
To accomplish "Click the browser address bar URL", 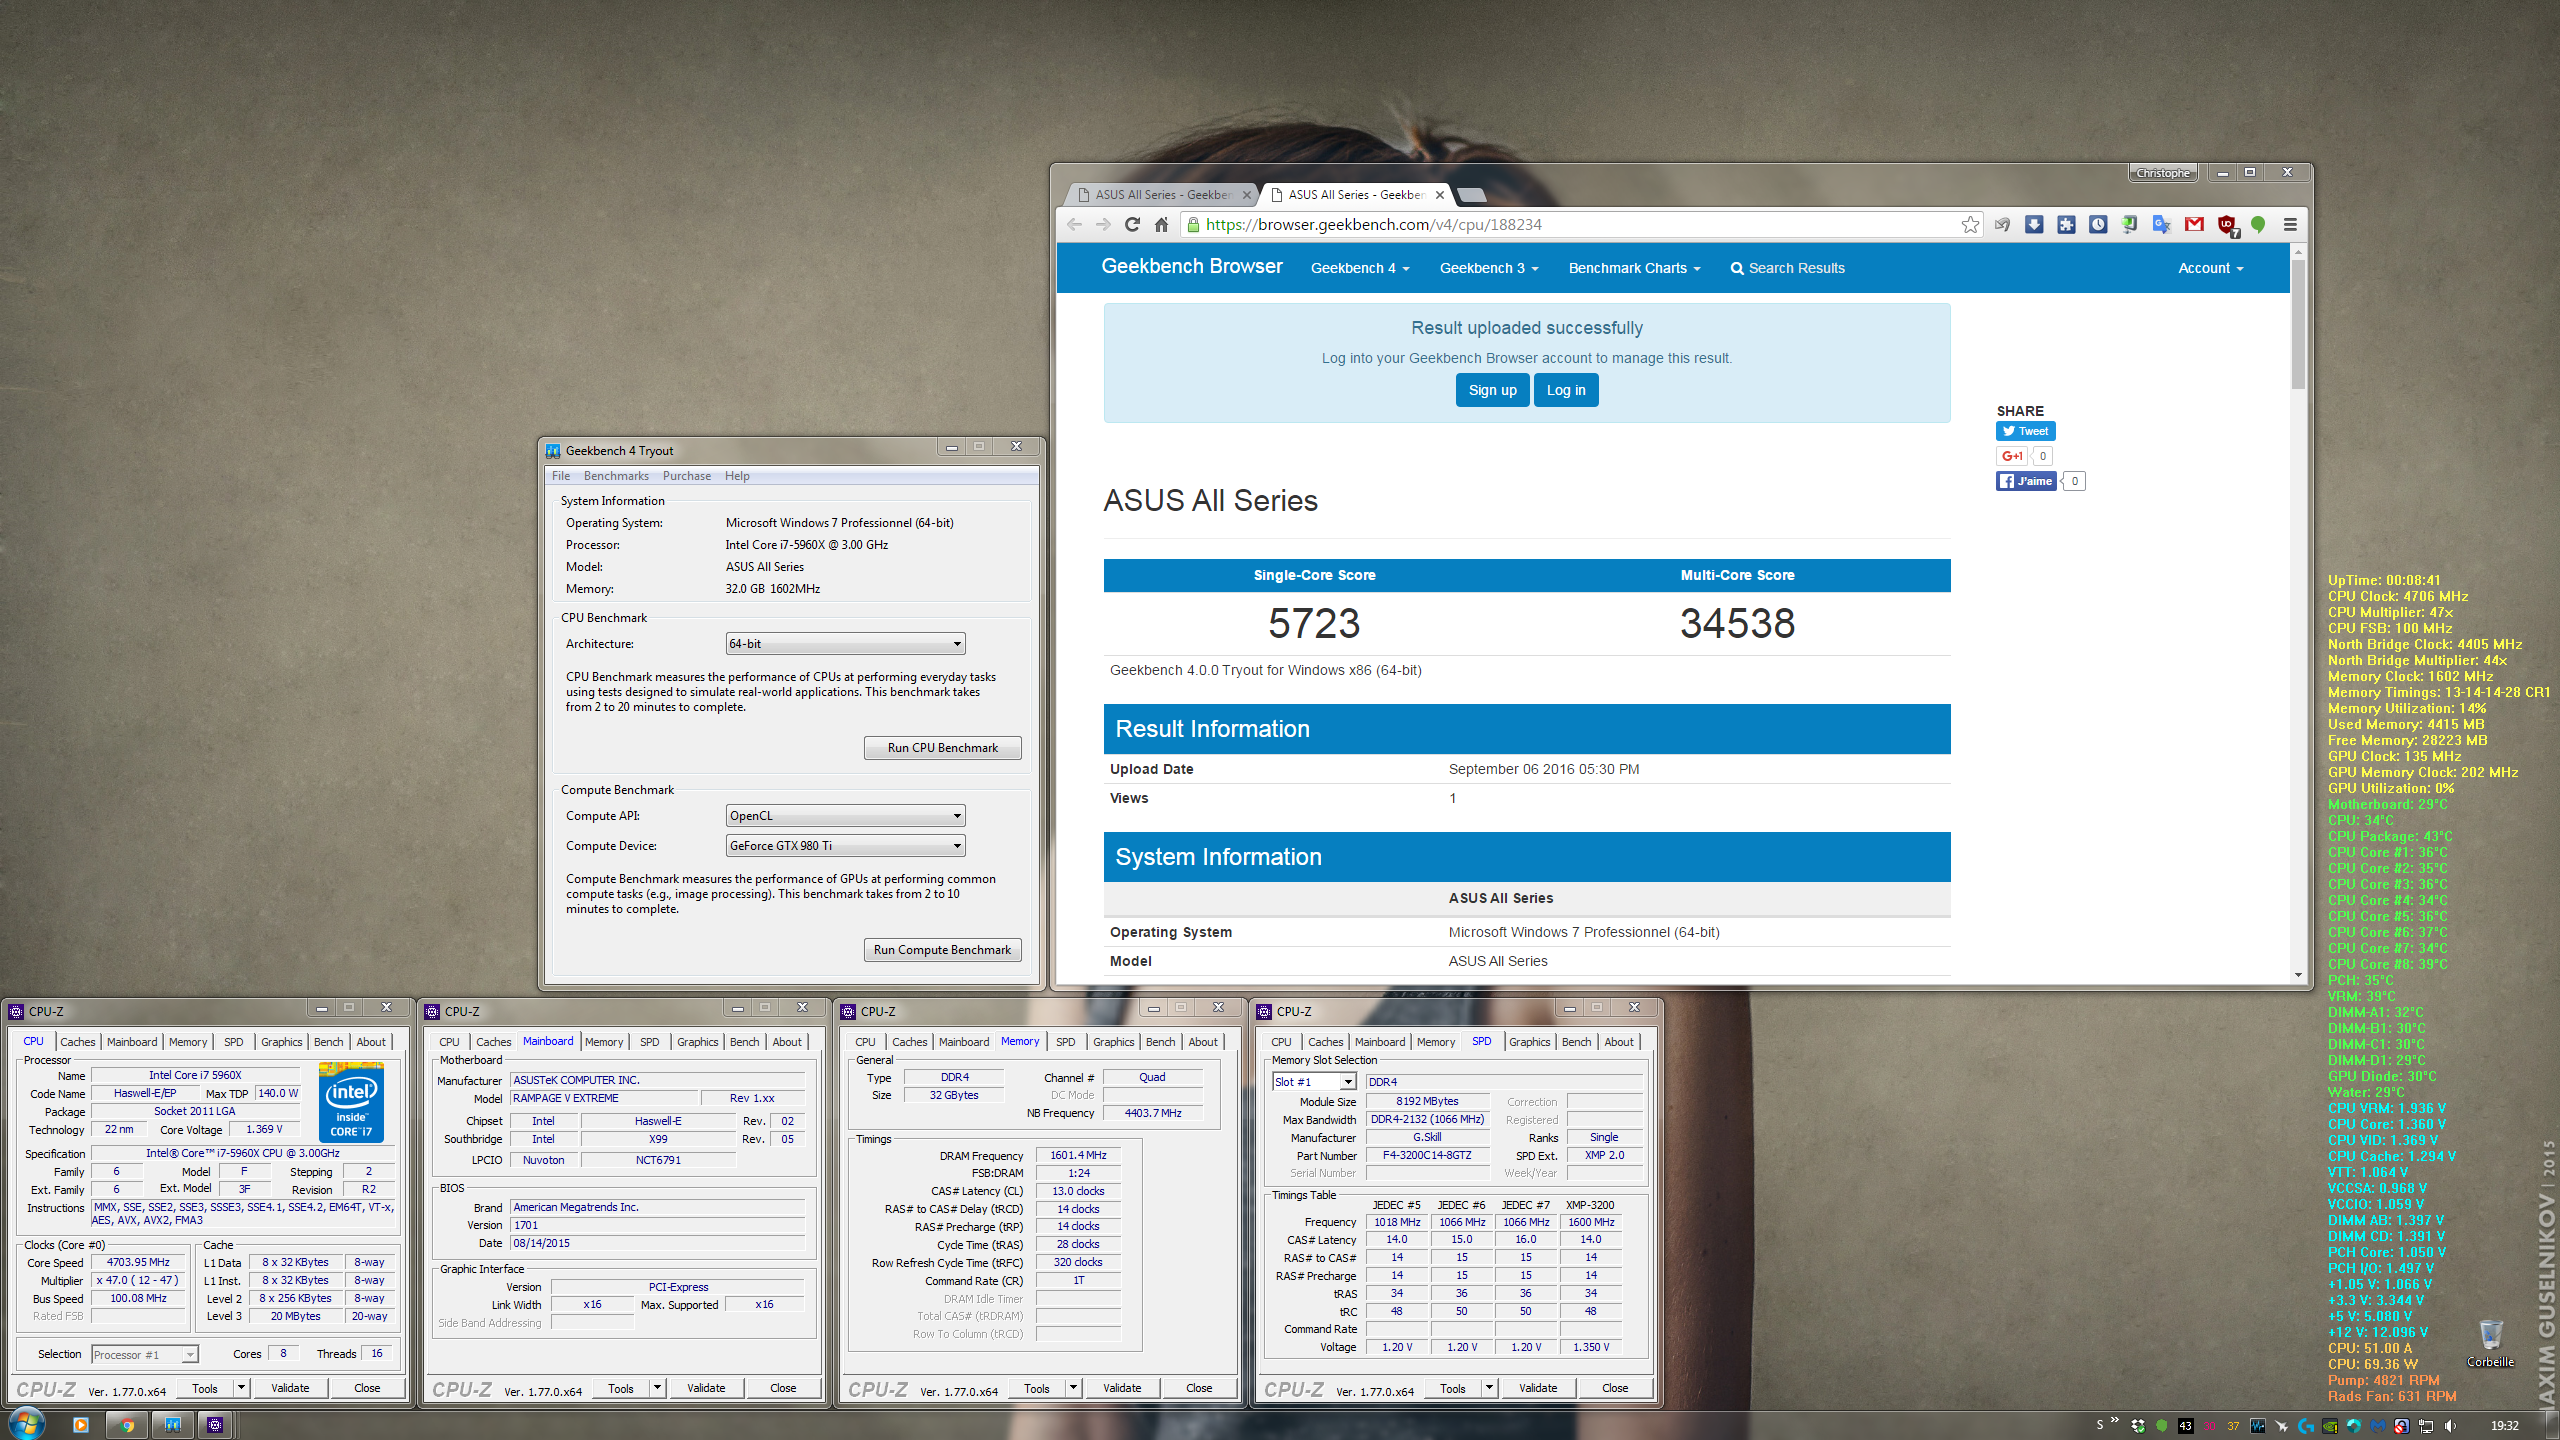I will [x=1373, y=225].
